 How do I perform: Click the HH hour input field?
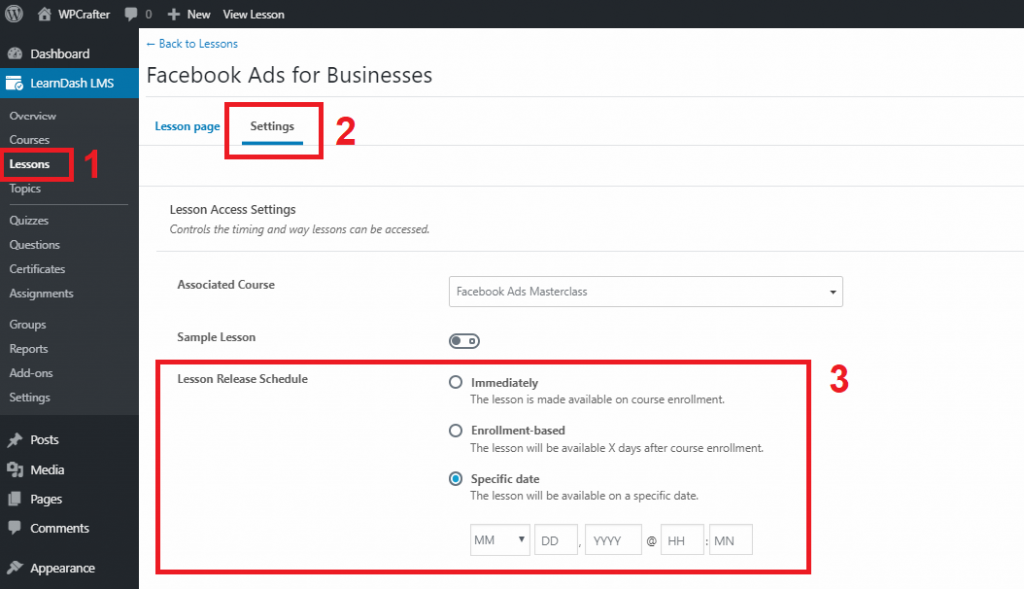[682, 540]
